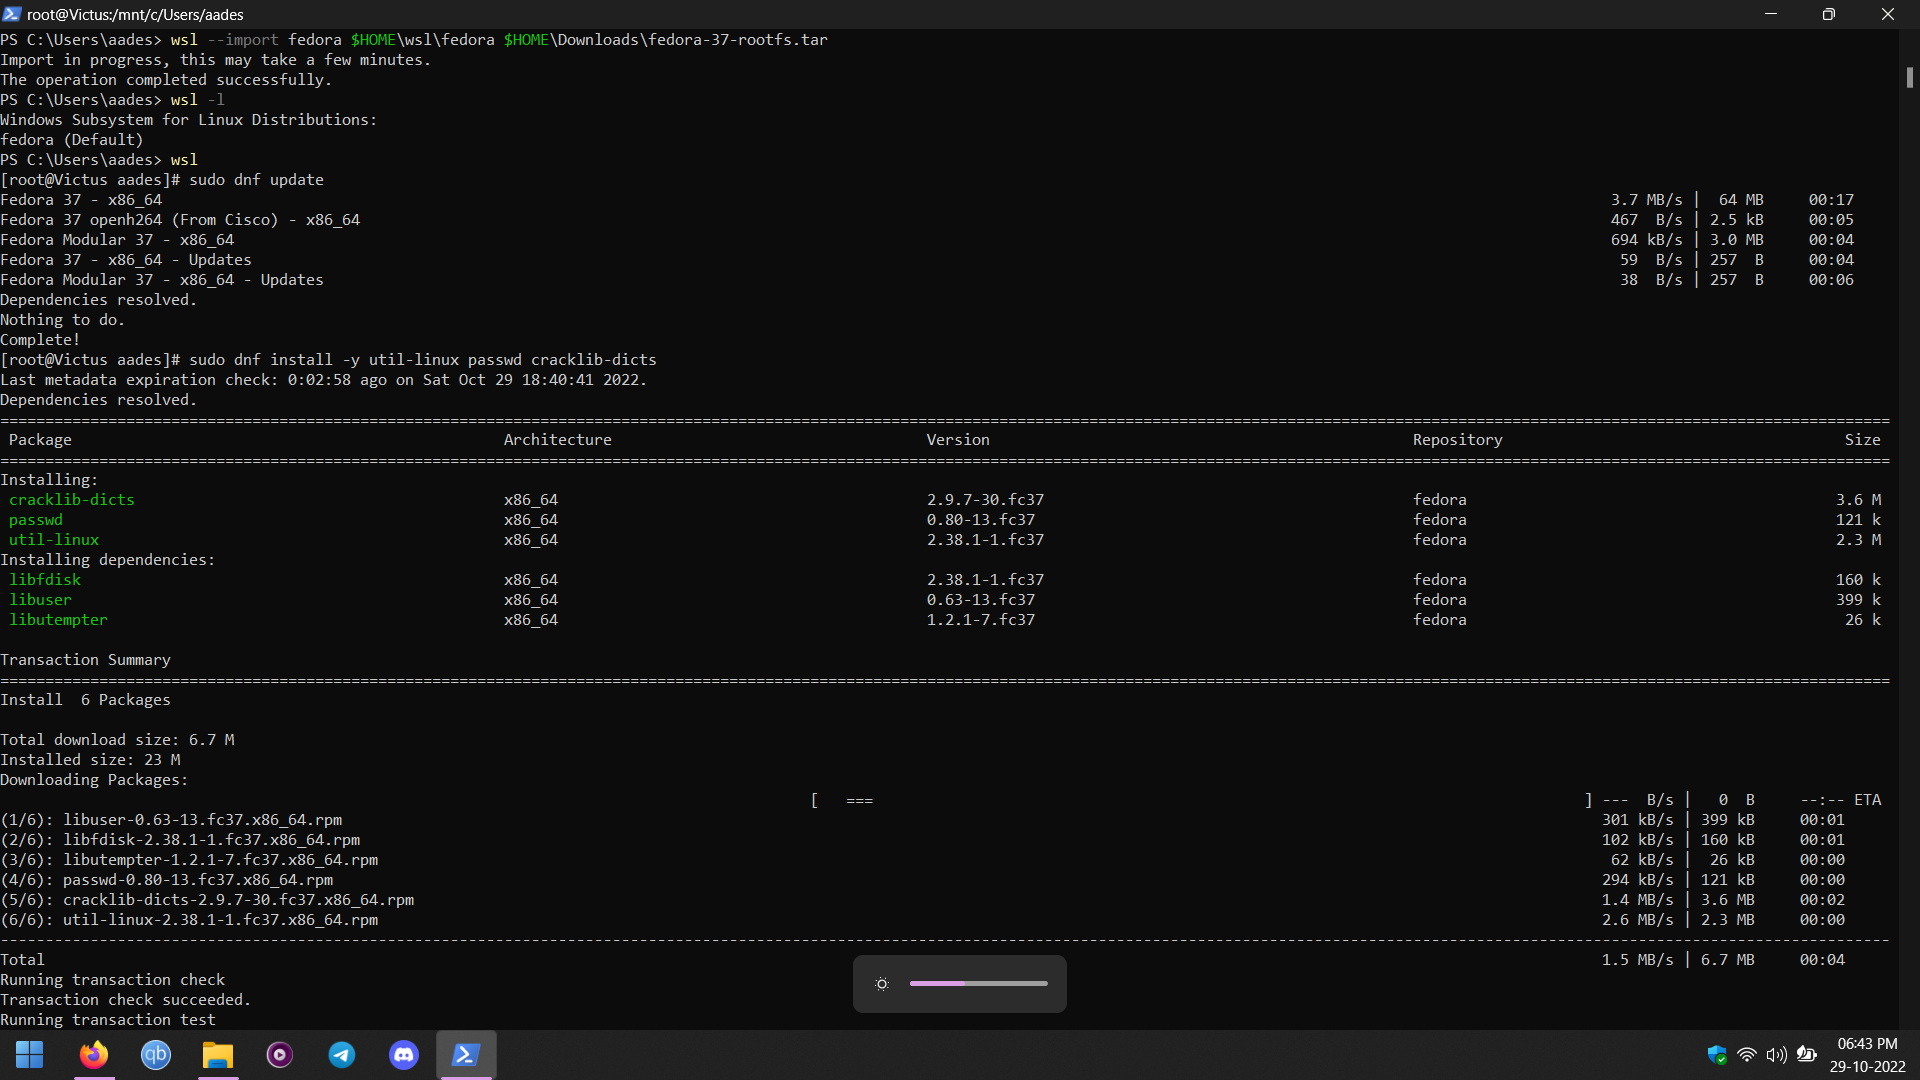Open the calendar by clicking the clock

(1866, 1055)
